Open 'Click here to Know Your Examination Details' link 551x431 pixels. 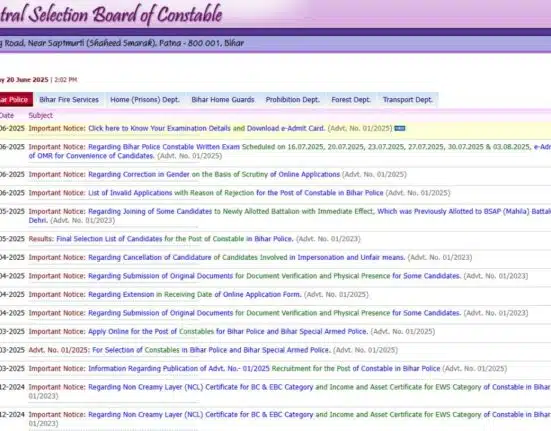160,129
